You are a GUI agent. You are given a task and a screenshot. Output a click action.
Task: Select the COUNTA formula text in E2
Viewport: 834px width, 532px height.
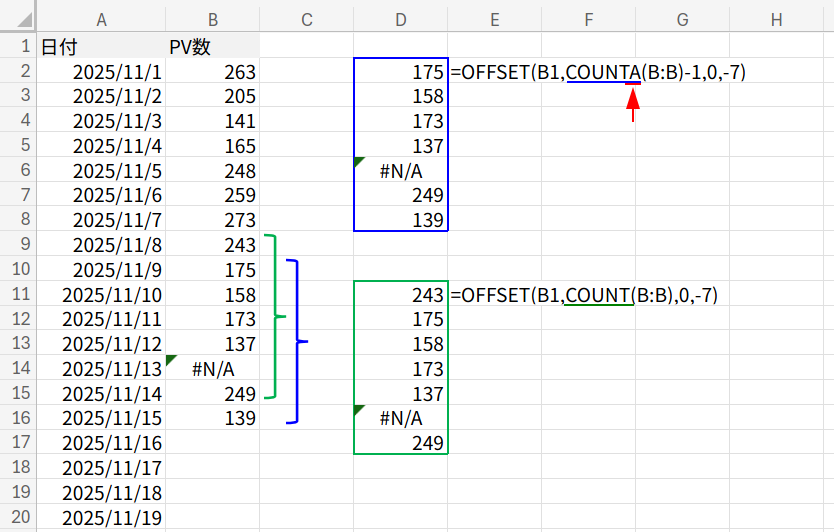click(x=598, y=72)
